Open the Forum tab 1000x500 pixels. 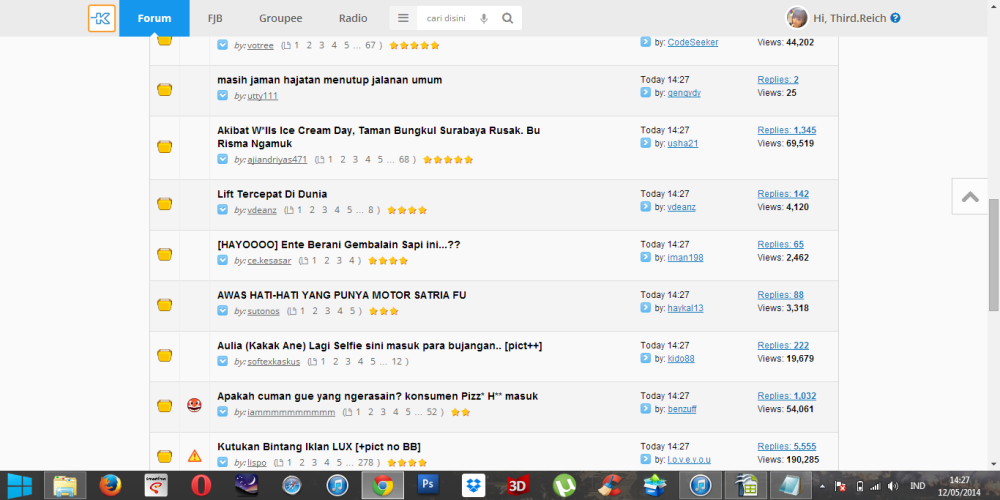click(x=154, y=18)
